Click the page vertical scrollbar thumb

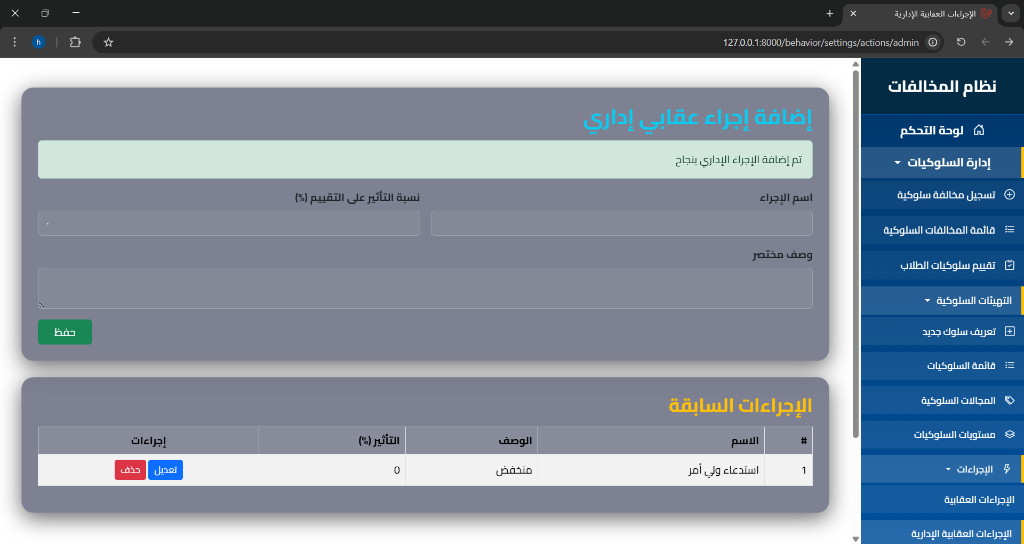coord(856,253)
